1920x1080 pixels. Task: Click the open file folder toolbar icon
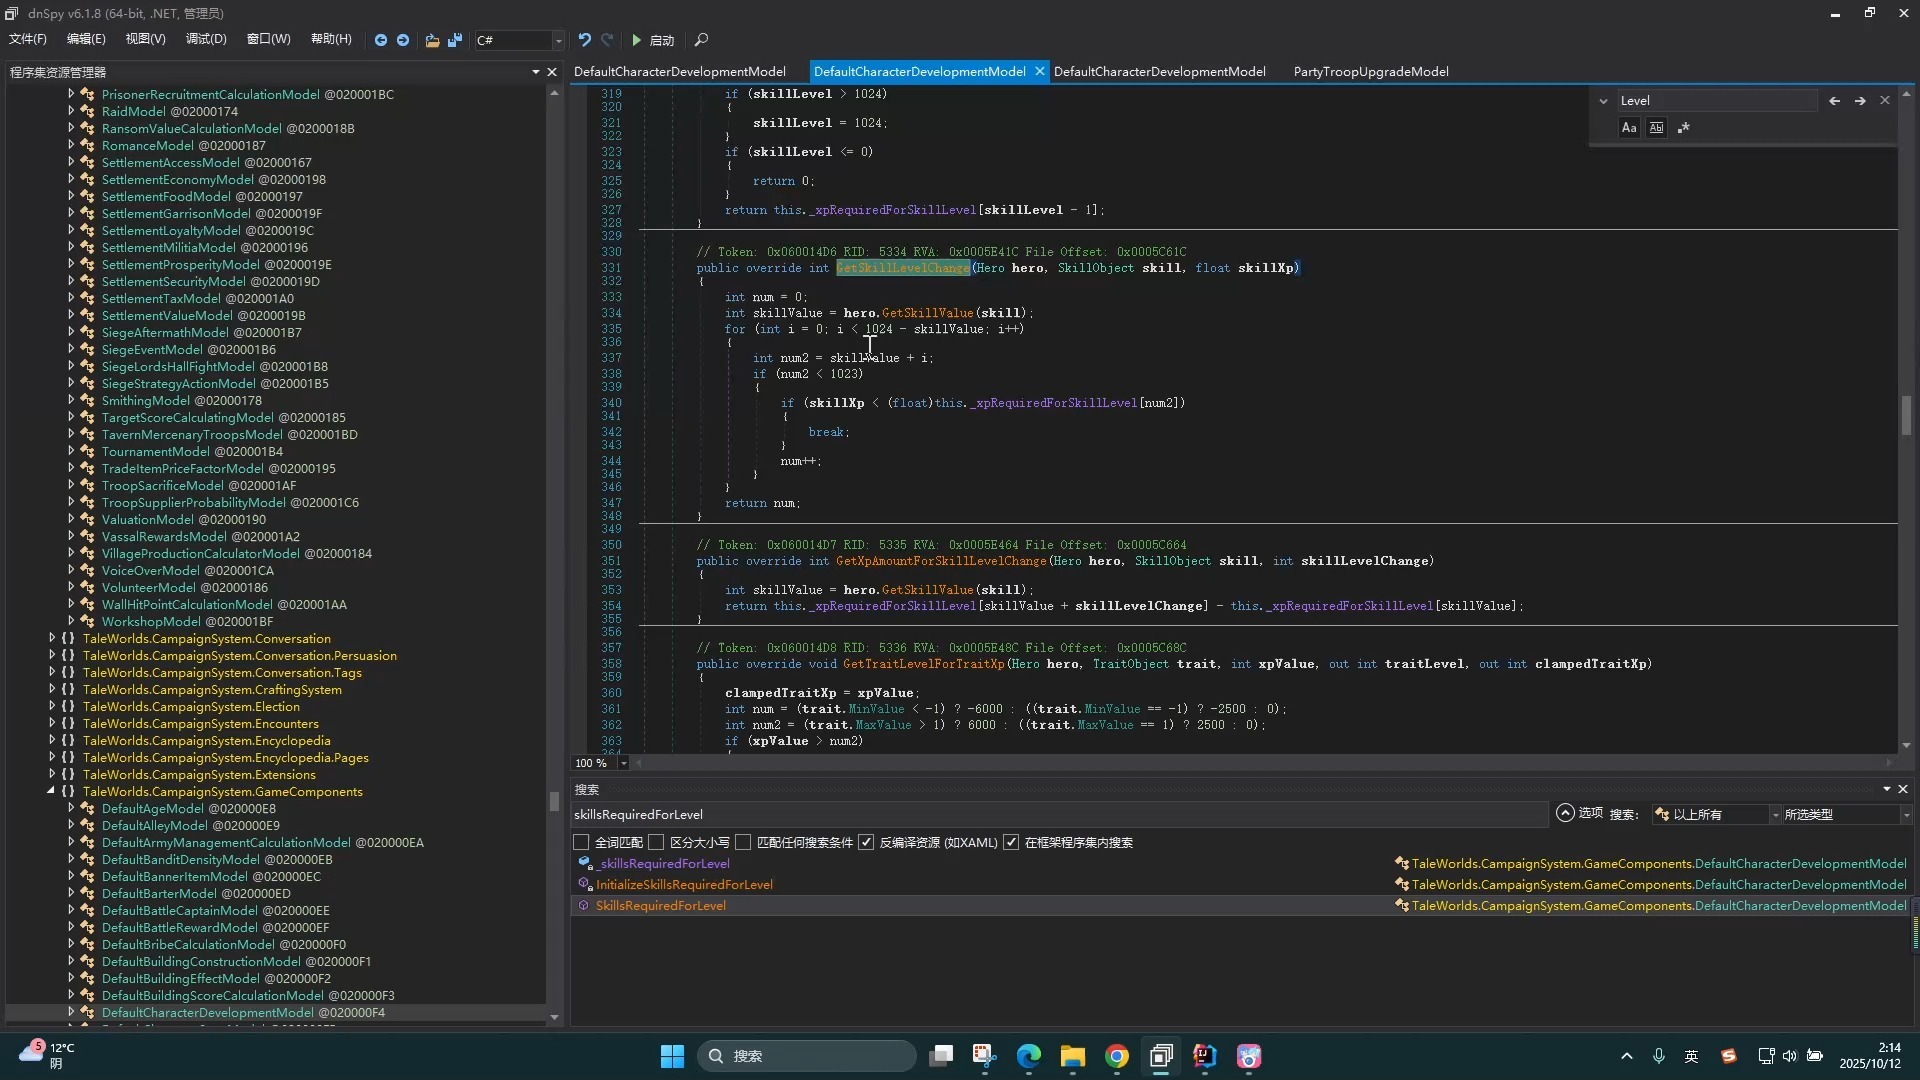point(432,40)
